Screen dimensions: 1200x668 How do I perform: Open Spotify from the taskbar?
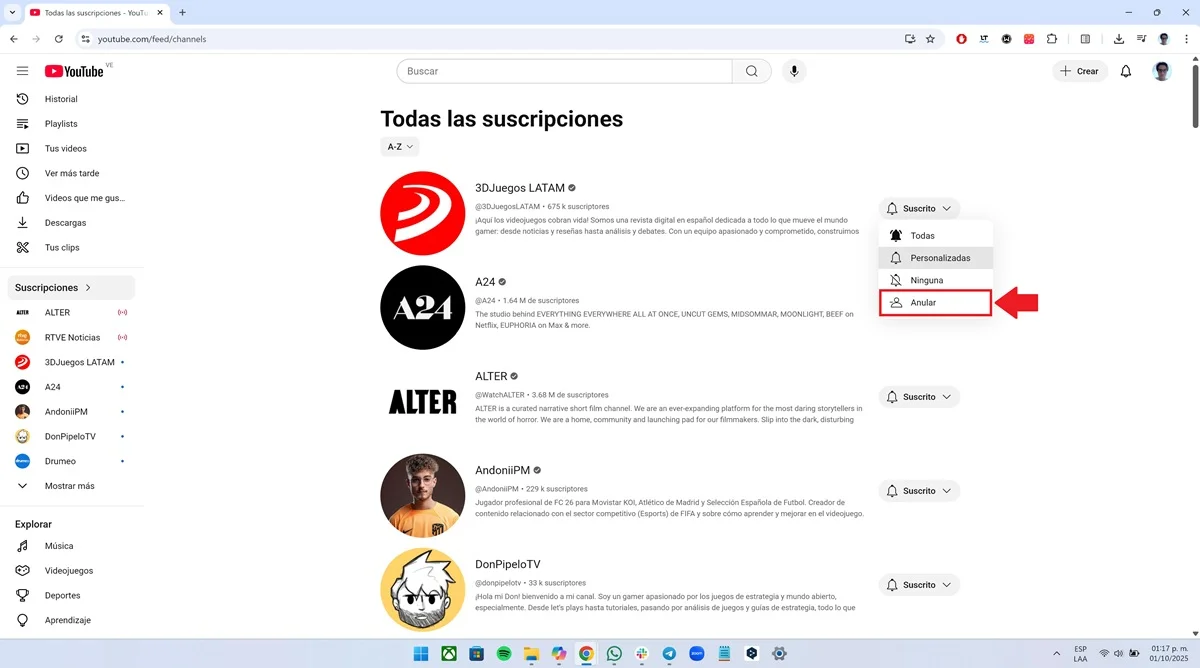505,653
